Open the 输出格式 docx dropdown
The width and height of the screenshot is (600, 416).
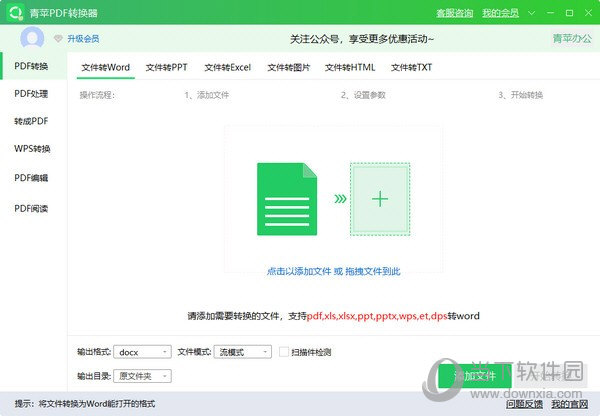pyautogui.click(x=142, y=352)
